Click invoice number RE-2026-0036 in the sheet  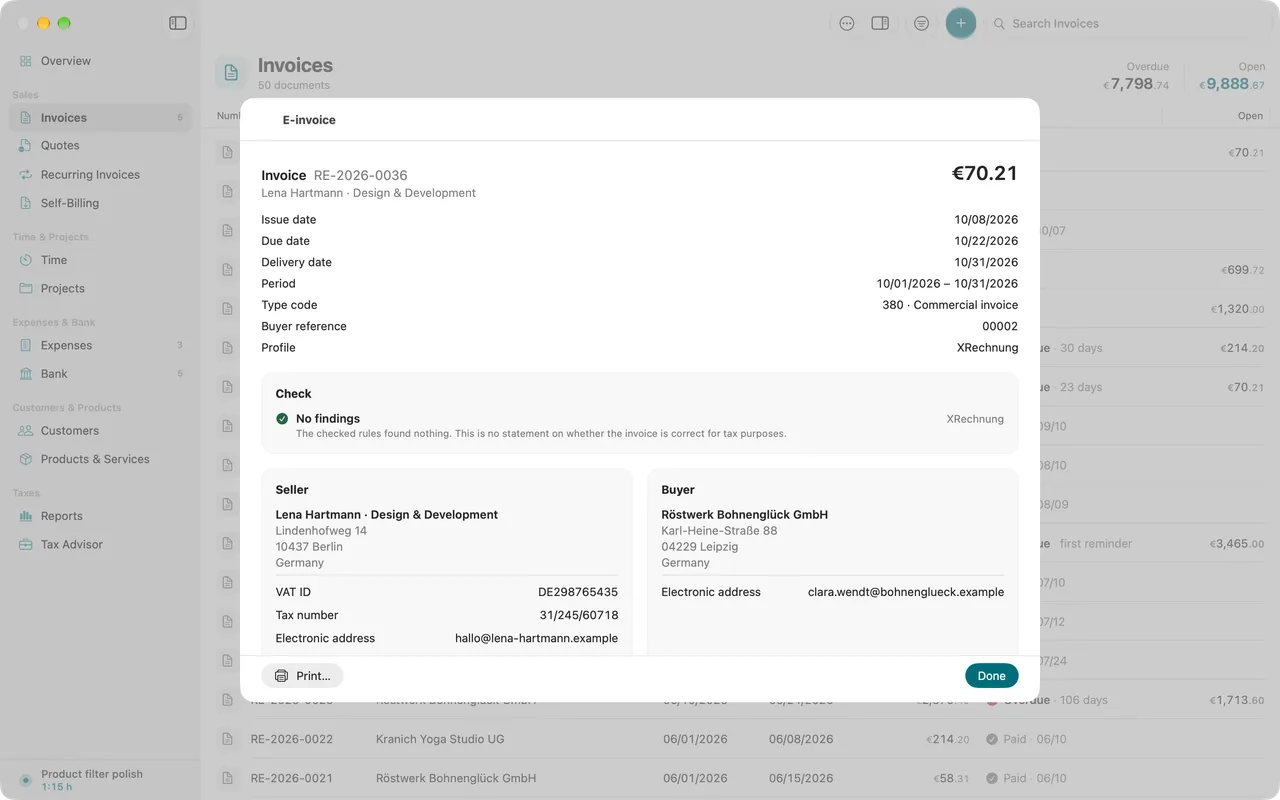click(361, 175)
